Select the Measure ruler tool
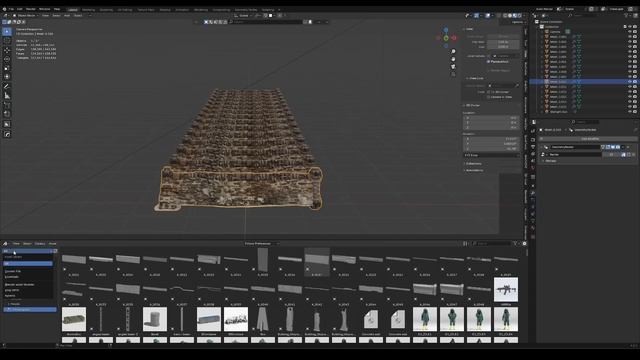This screenshot has height=360, width=640. coord(7,96)
